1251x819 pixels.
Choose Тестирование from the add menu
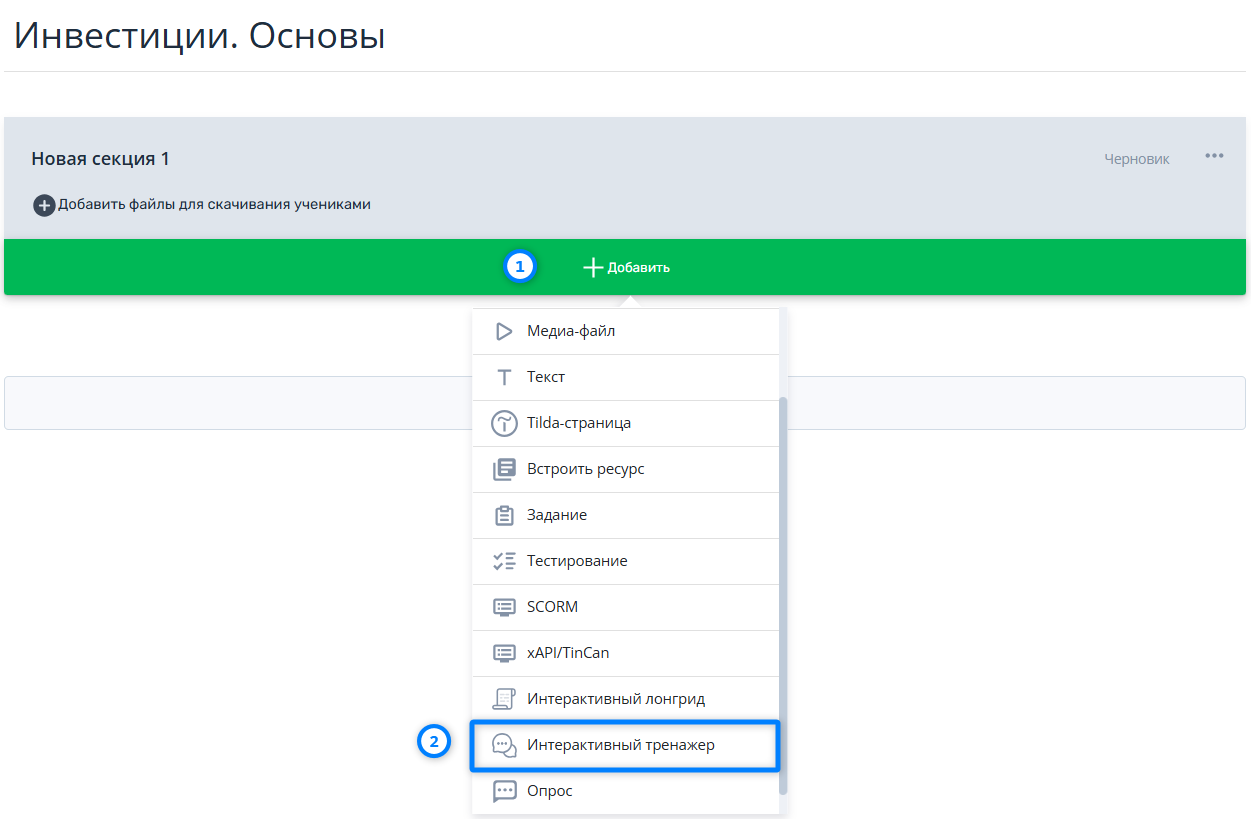click(577, 561)
